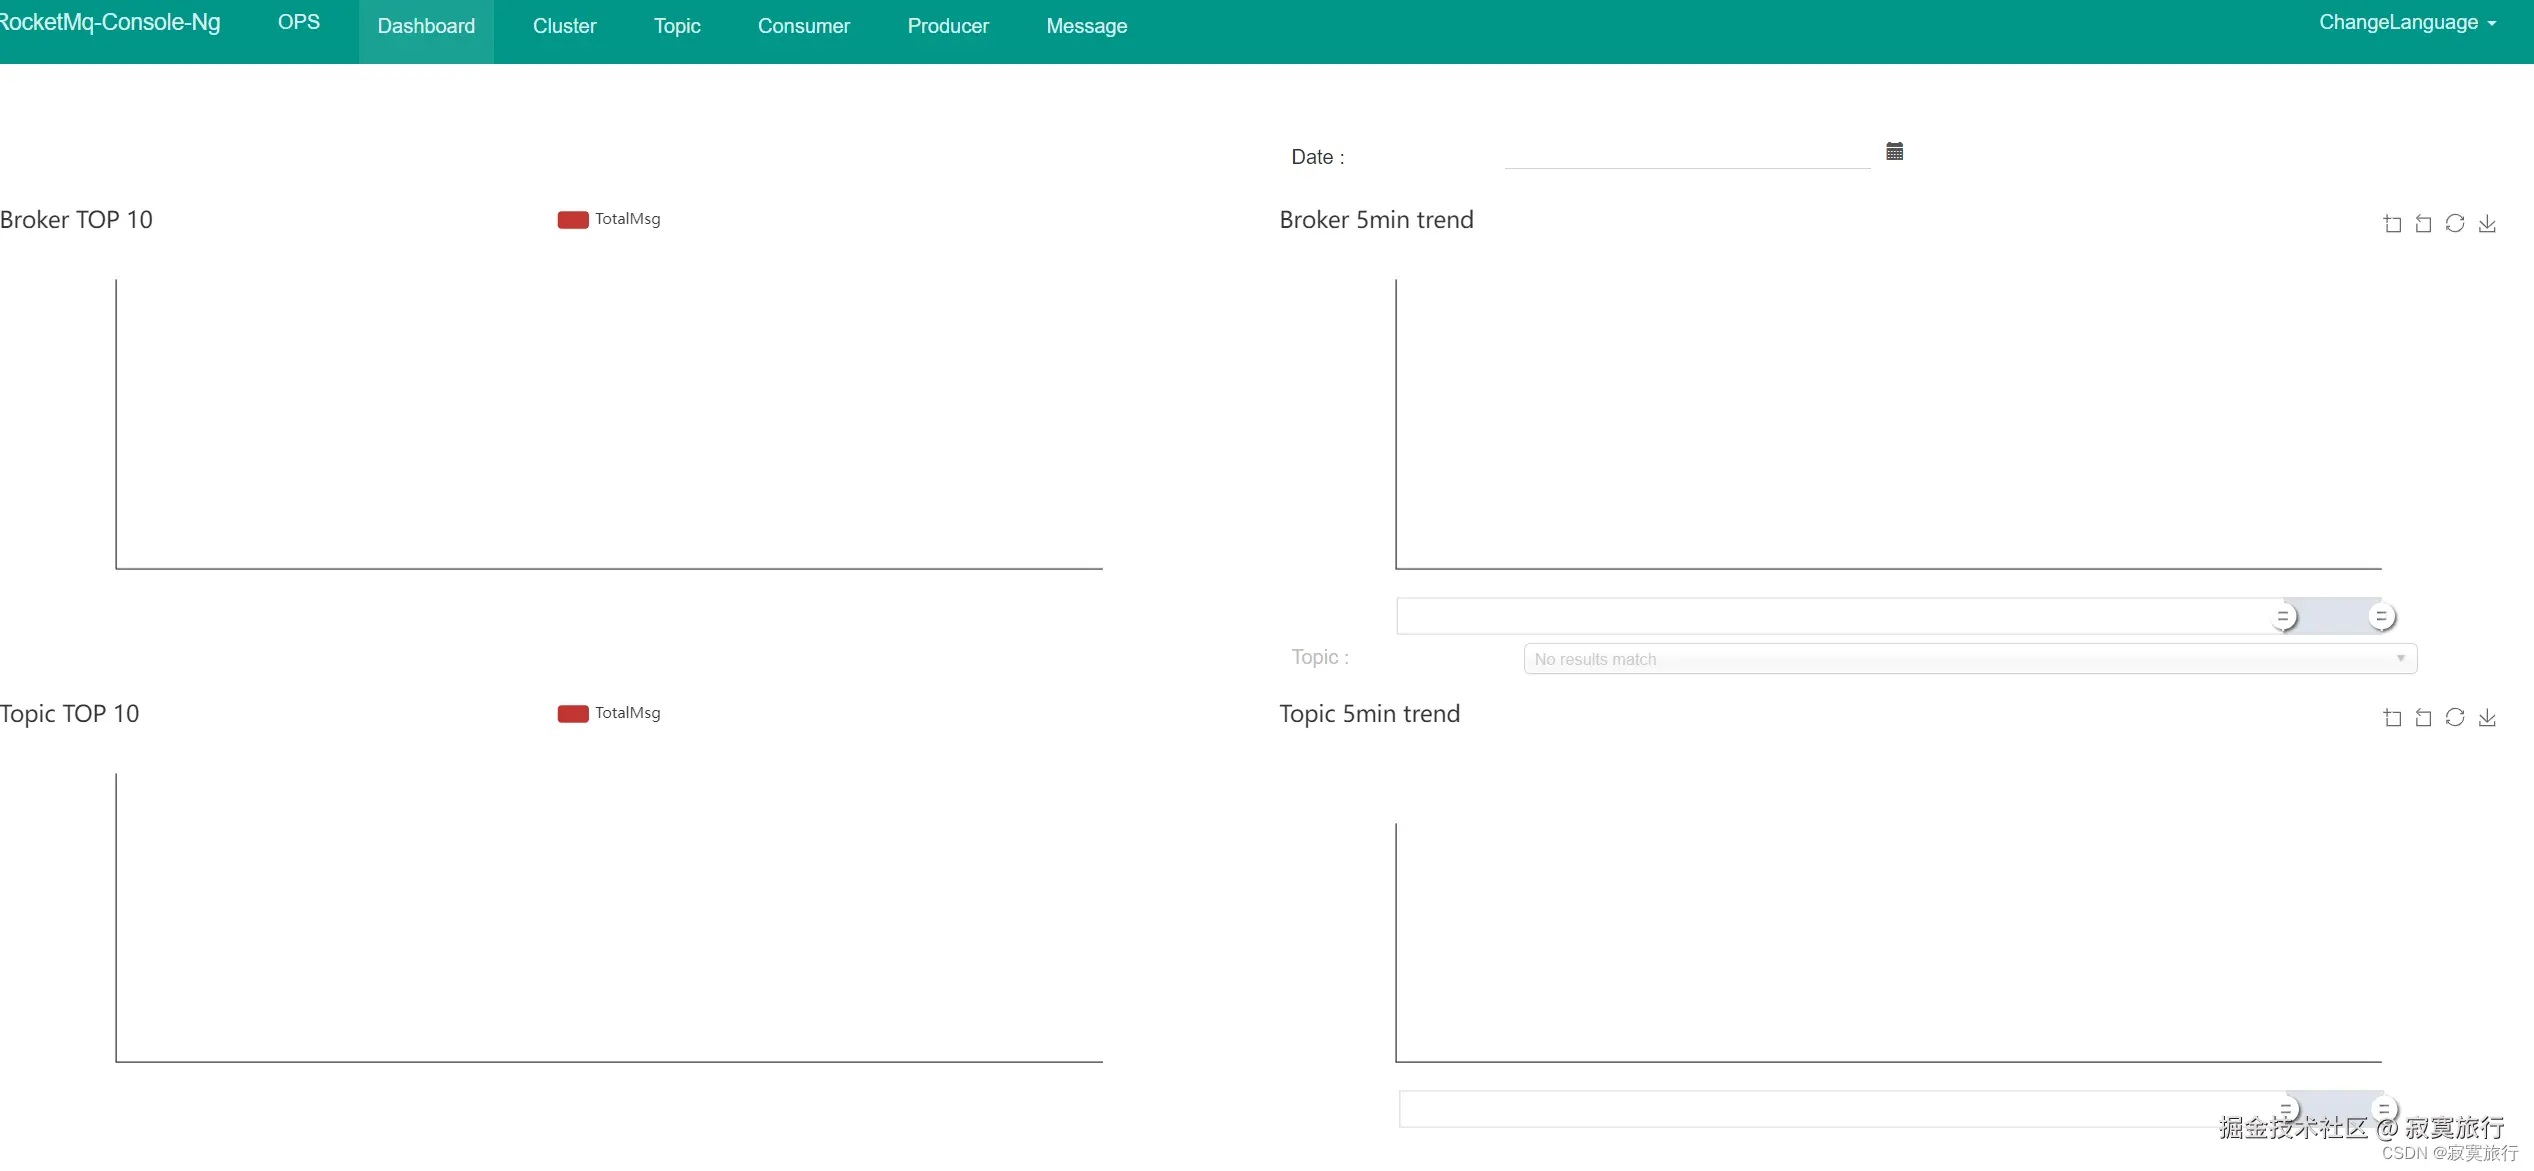Switch to the Consumer tab

(x=803, y=27)
